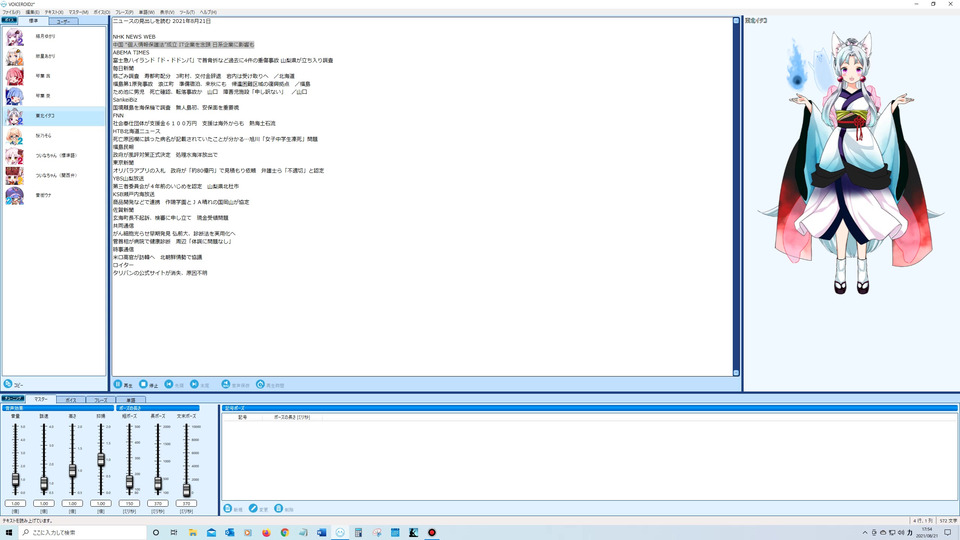Click the 記号 column header
The image size is (960, 540).
tap(242, 417)
